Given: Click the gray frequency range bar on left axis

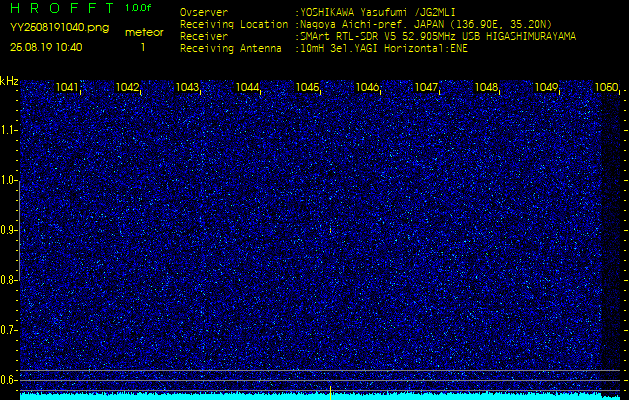Looking at the screenshot, I should click(19, 231).
